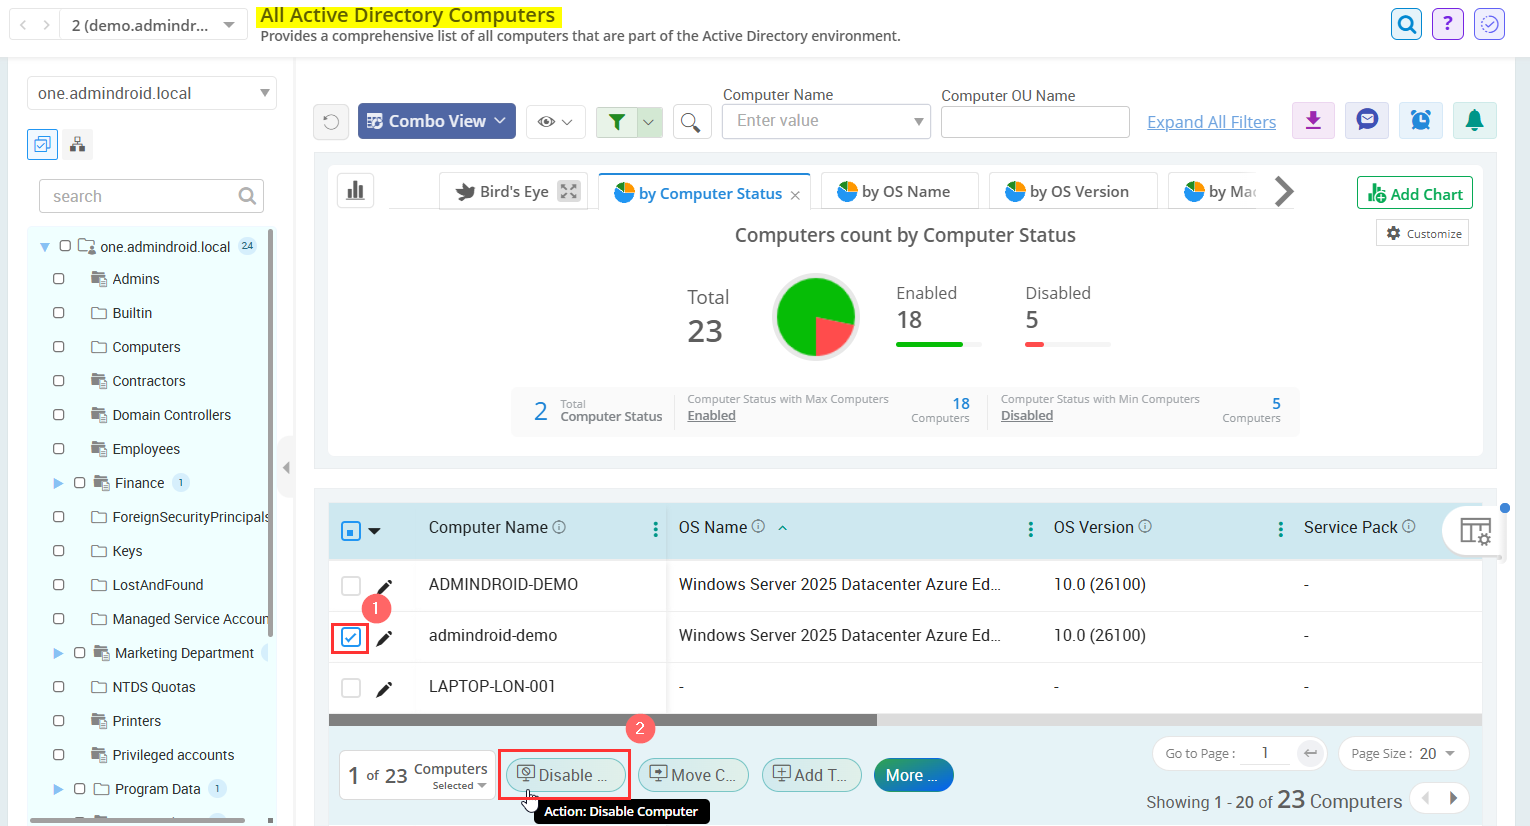
Task: Click the email report icon
Action: pos(1367,120)
